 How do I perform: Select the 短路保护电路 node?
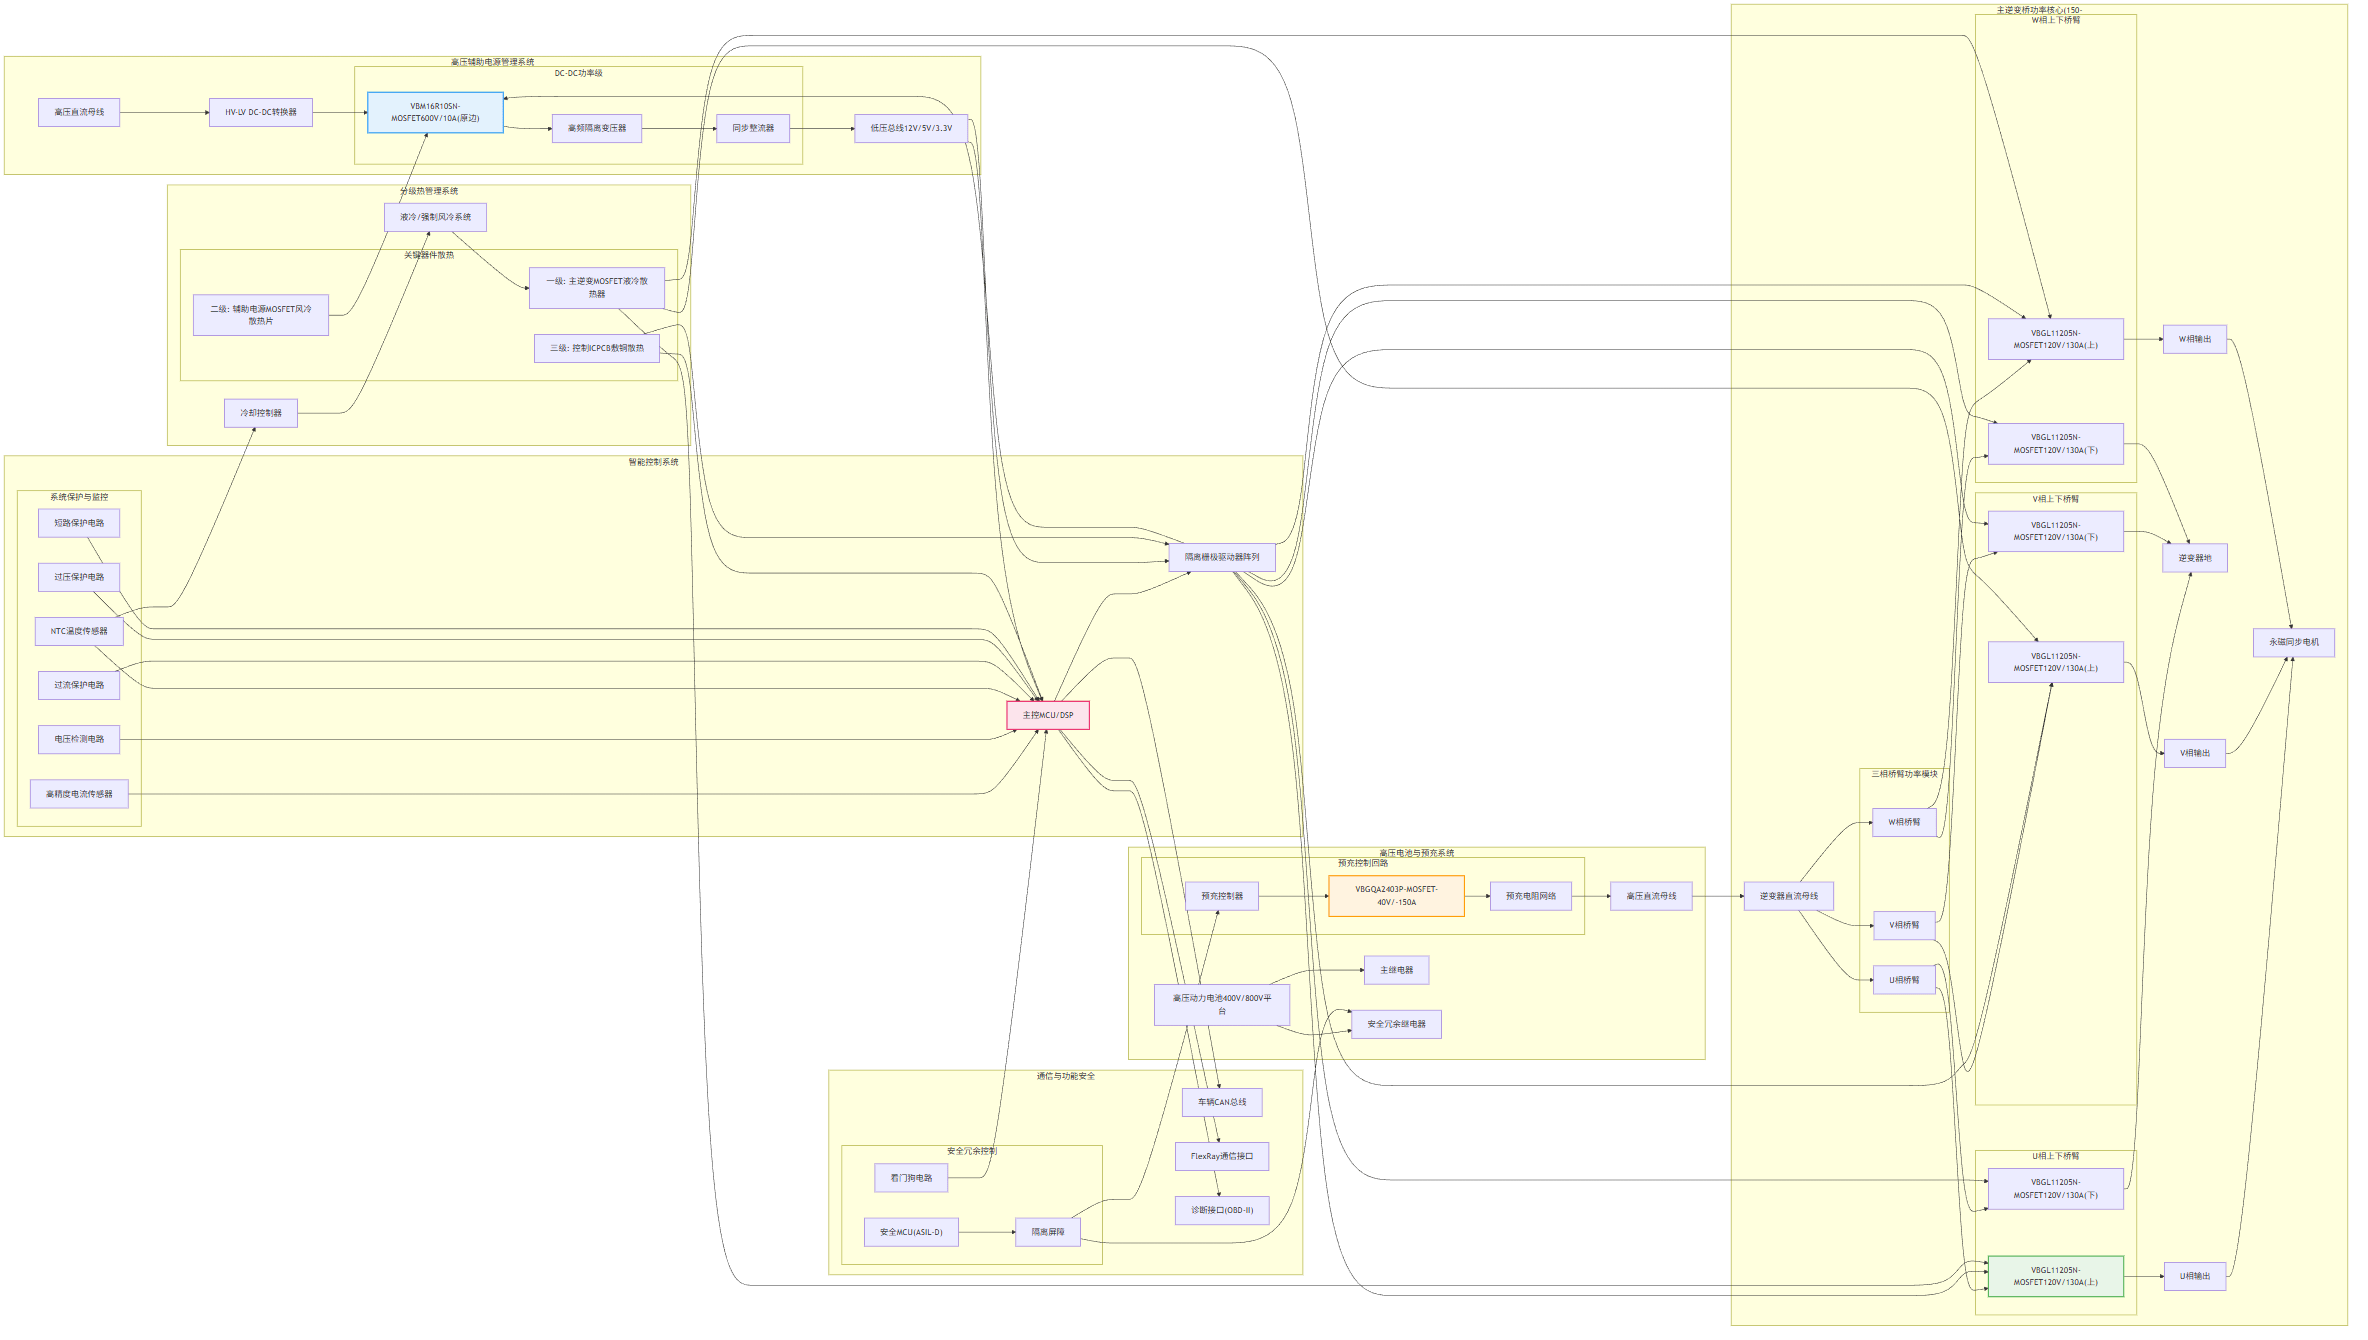[79, 523]
